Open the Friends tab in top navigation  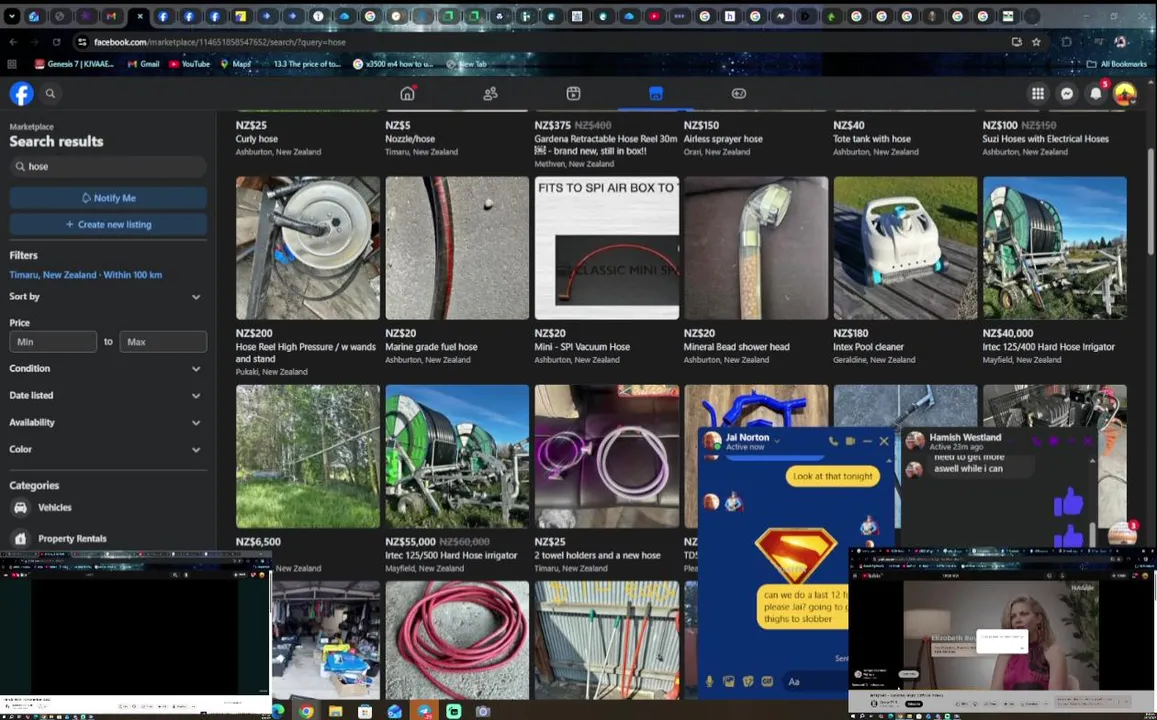[x=491, y=94]
